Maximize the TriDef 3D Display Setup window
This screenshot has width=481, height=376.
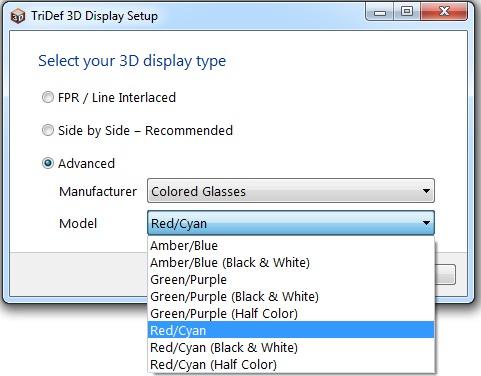pyautogui.click(x=407, y=12)
